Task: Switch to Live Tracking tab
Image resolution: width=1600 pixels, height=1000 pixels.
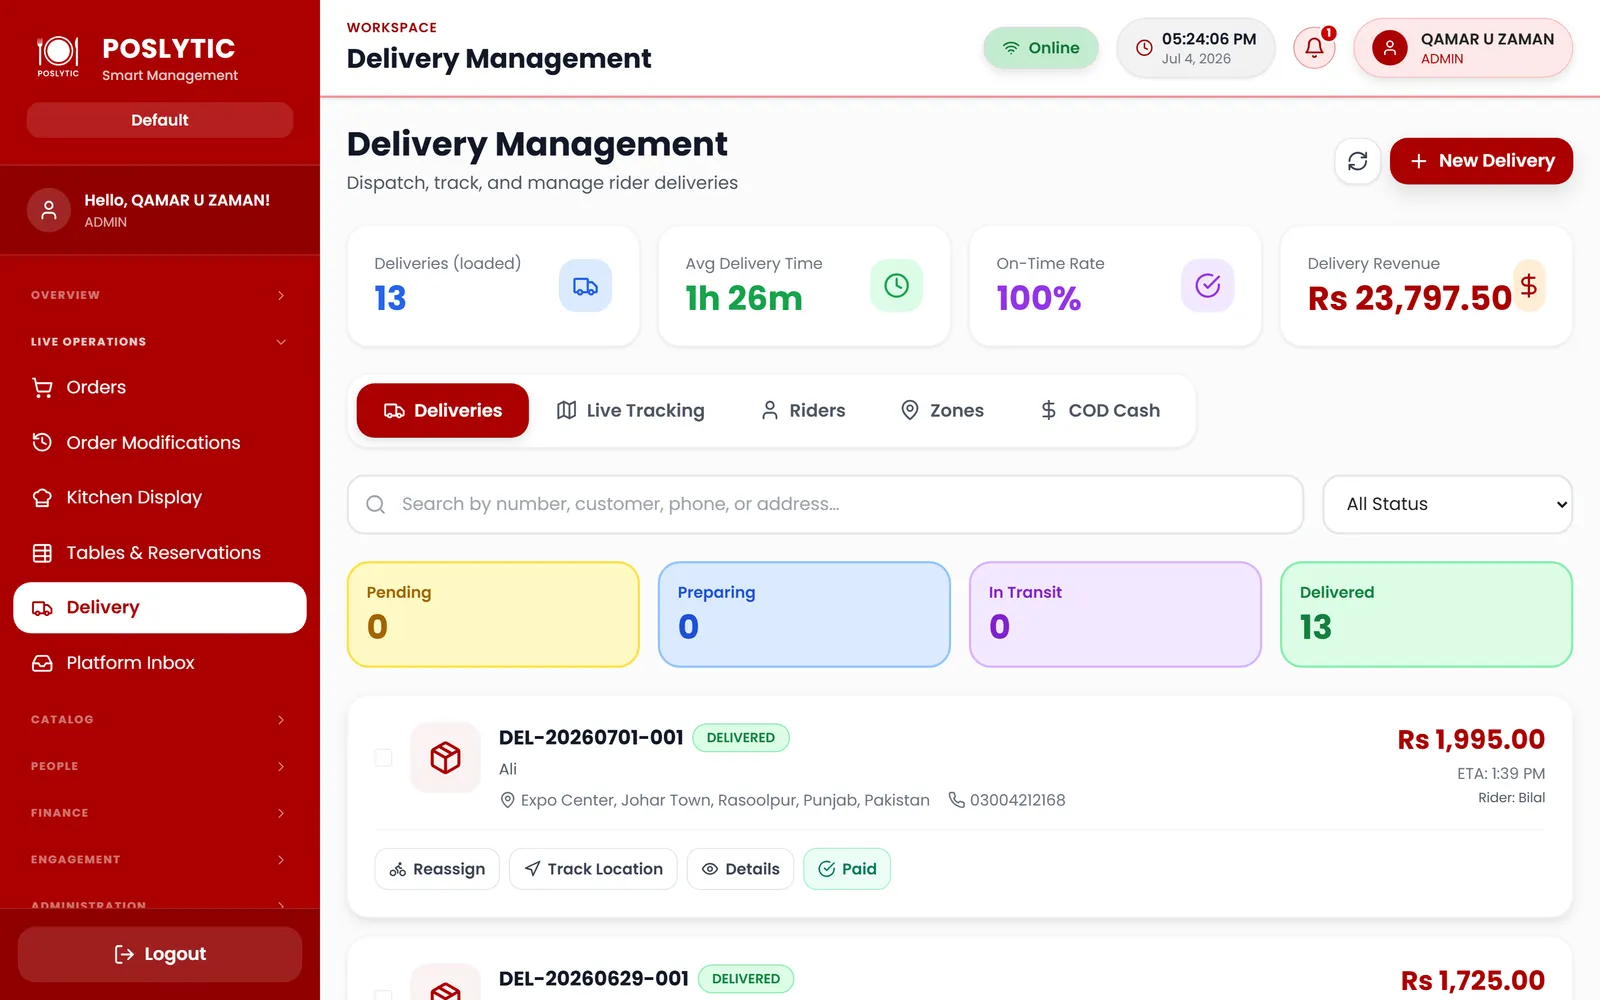Action: [630, 411]
